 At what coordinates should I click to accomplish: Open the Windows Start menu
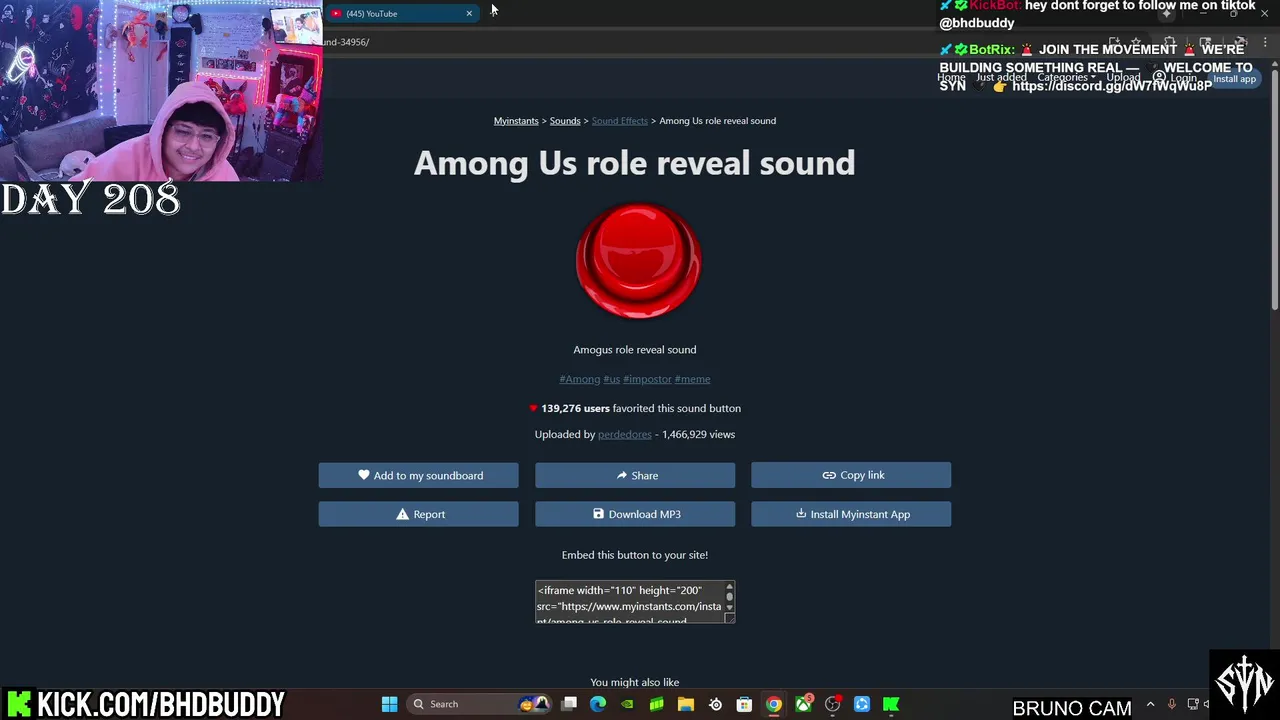point(389,704)
